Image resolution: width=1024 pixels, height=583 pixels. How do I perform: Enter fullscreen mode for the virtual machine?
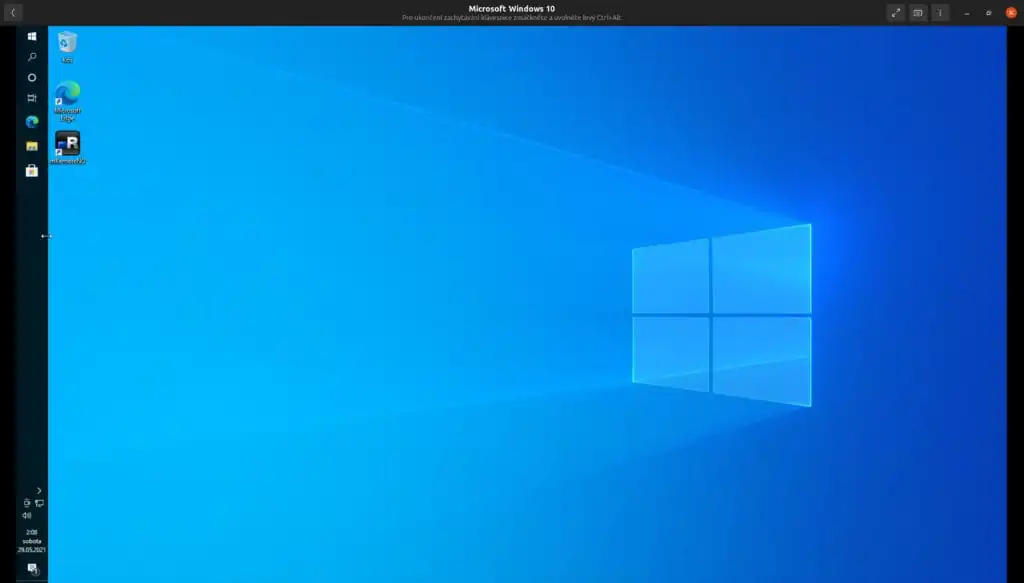[896, 12]
